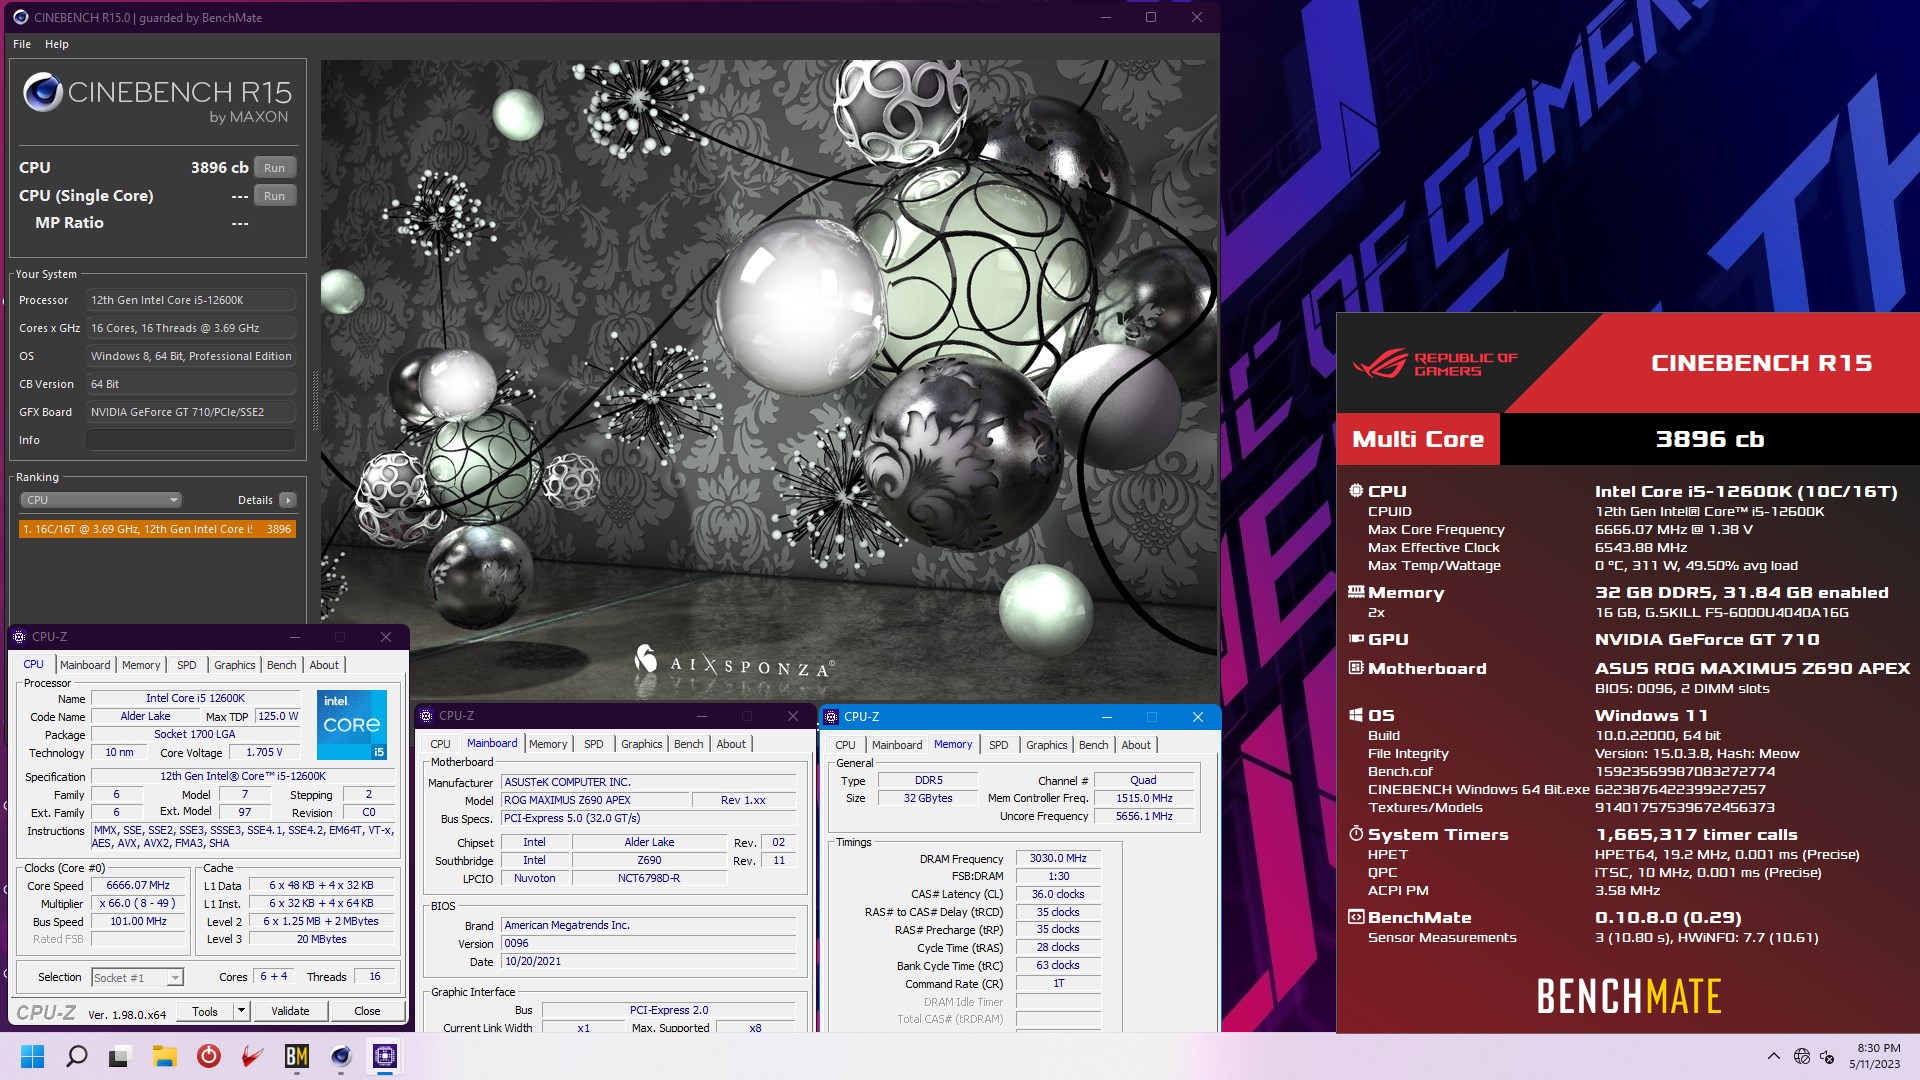Image resolution: width=1920 pixels, height=1080 pixels.
Task: Open BenchMate taskbar icon
Action: 297,1056
